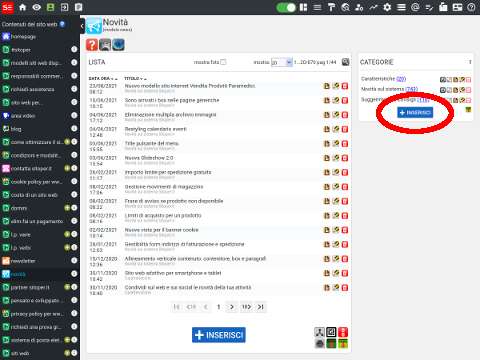The width and height of the screenshot is (480, 360).
Task: Delete 'Eliminazione multipla archivio immagini' row
Action: click(345, 115)
